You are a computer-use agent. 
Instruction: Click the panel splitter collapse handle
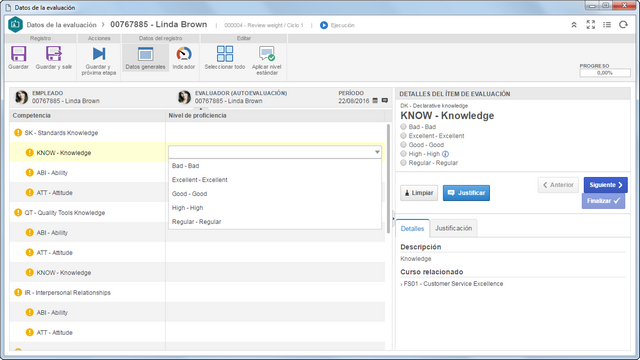point(393,219)
